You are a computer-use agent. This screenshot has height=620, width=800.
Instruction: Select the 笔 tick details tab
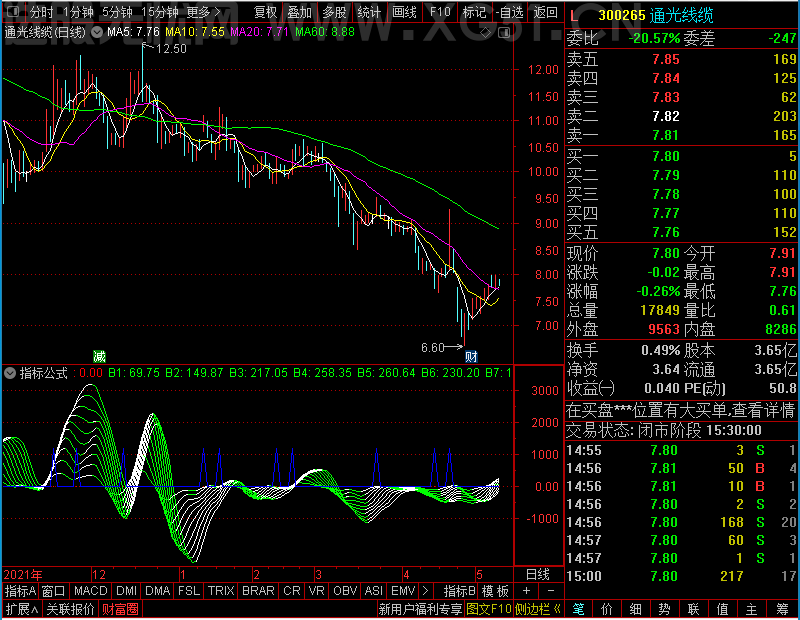coord(578,609)
